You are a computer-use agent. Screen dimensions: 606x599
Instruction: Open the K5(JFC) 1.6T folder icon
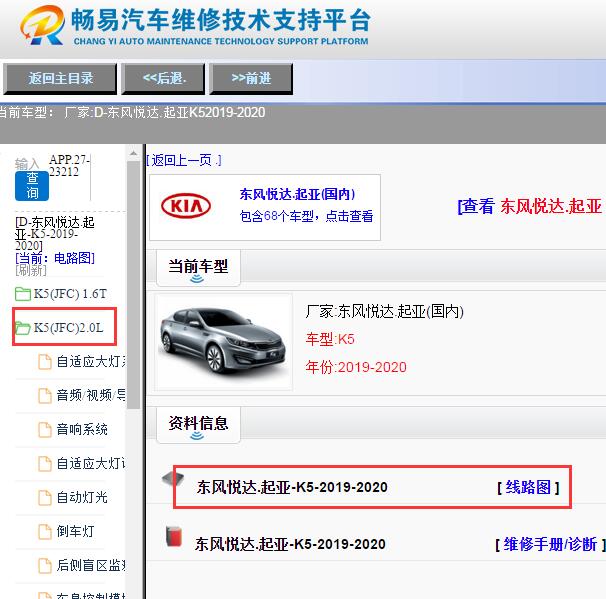22,294
